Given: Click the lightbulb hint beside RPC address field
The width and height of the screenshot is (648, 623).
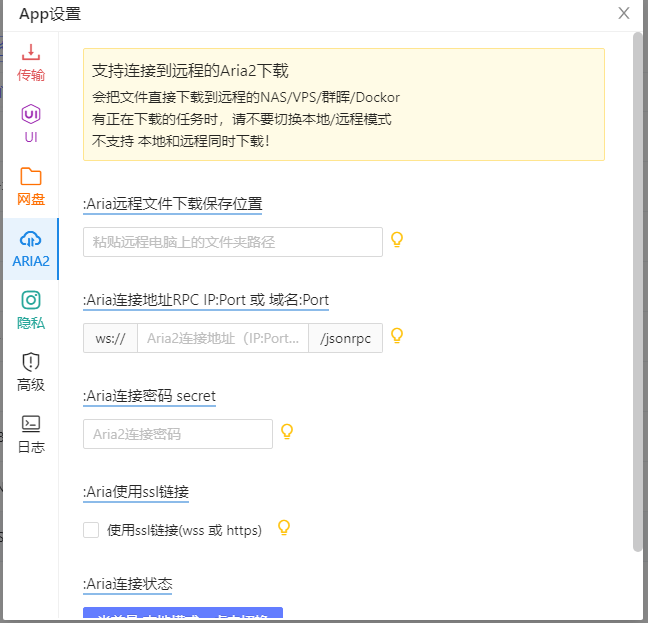Looking at the screenshot, I should (x=397, y=335).
